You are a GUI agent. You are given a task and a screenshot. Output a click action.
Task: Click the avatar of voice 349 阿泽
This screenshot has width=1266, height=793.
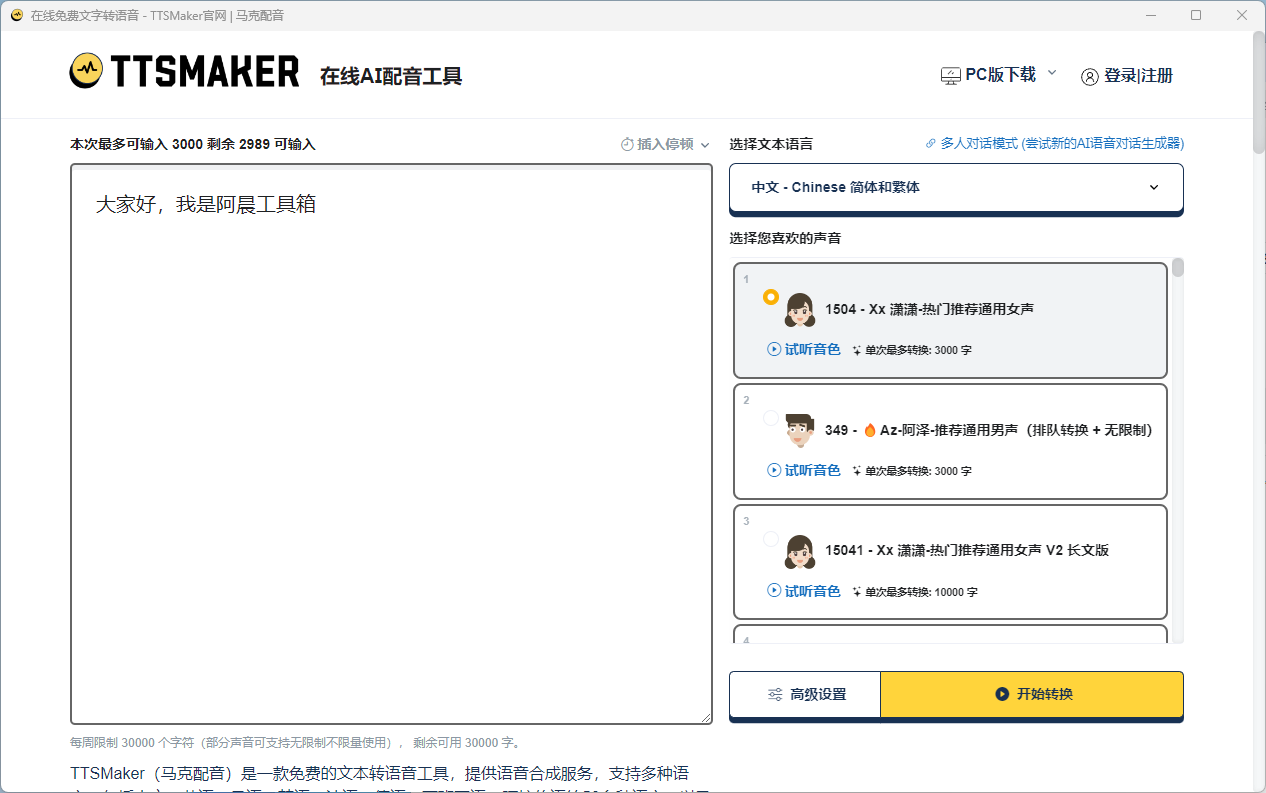tap(800, 430)
